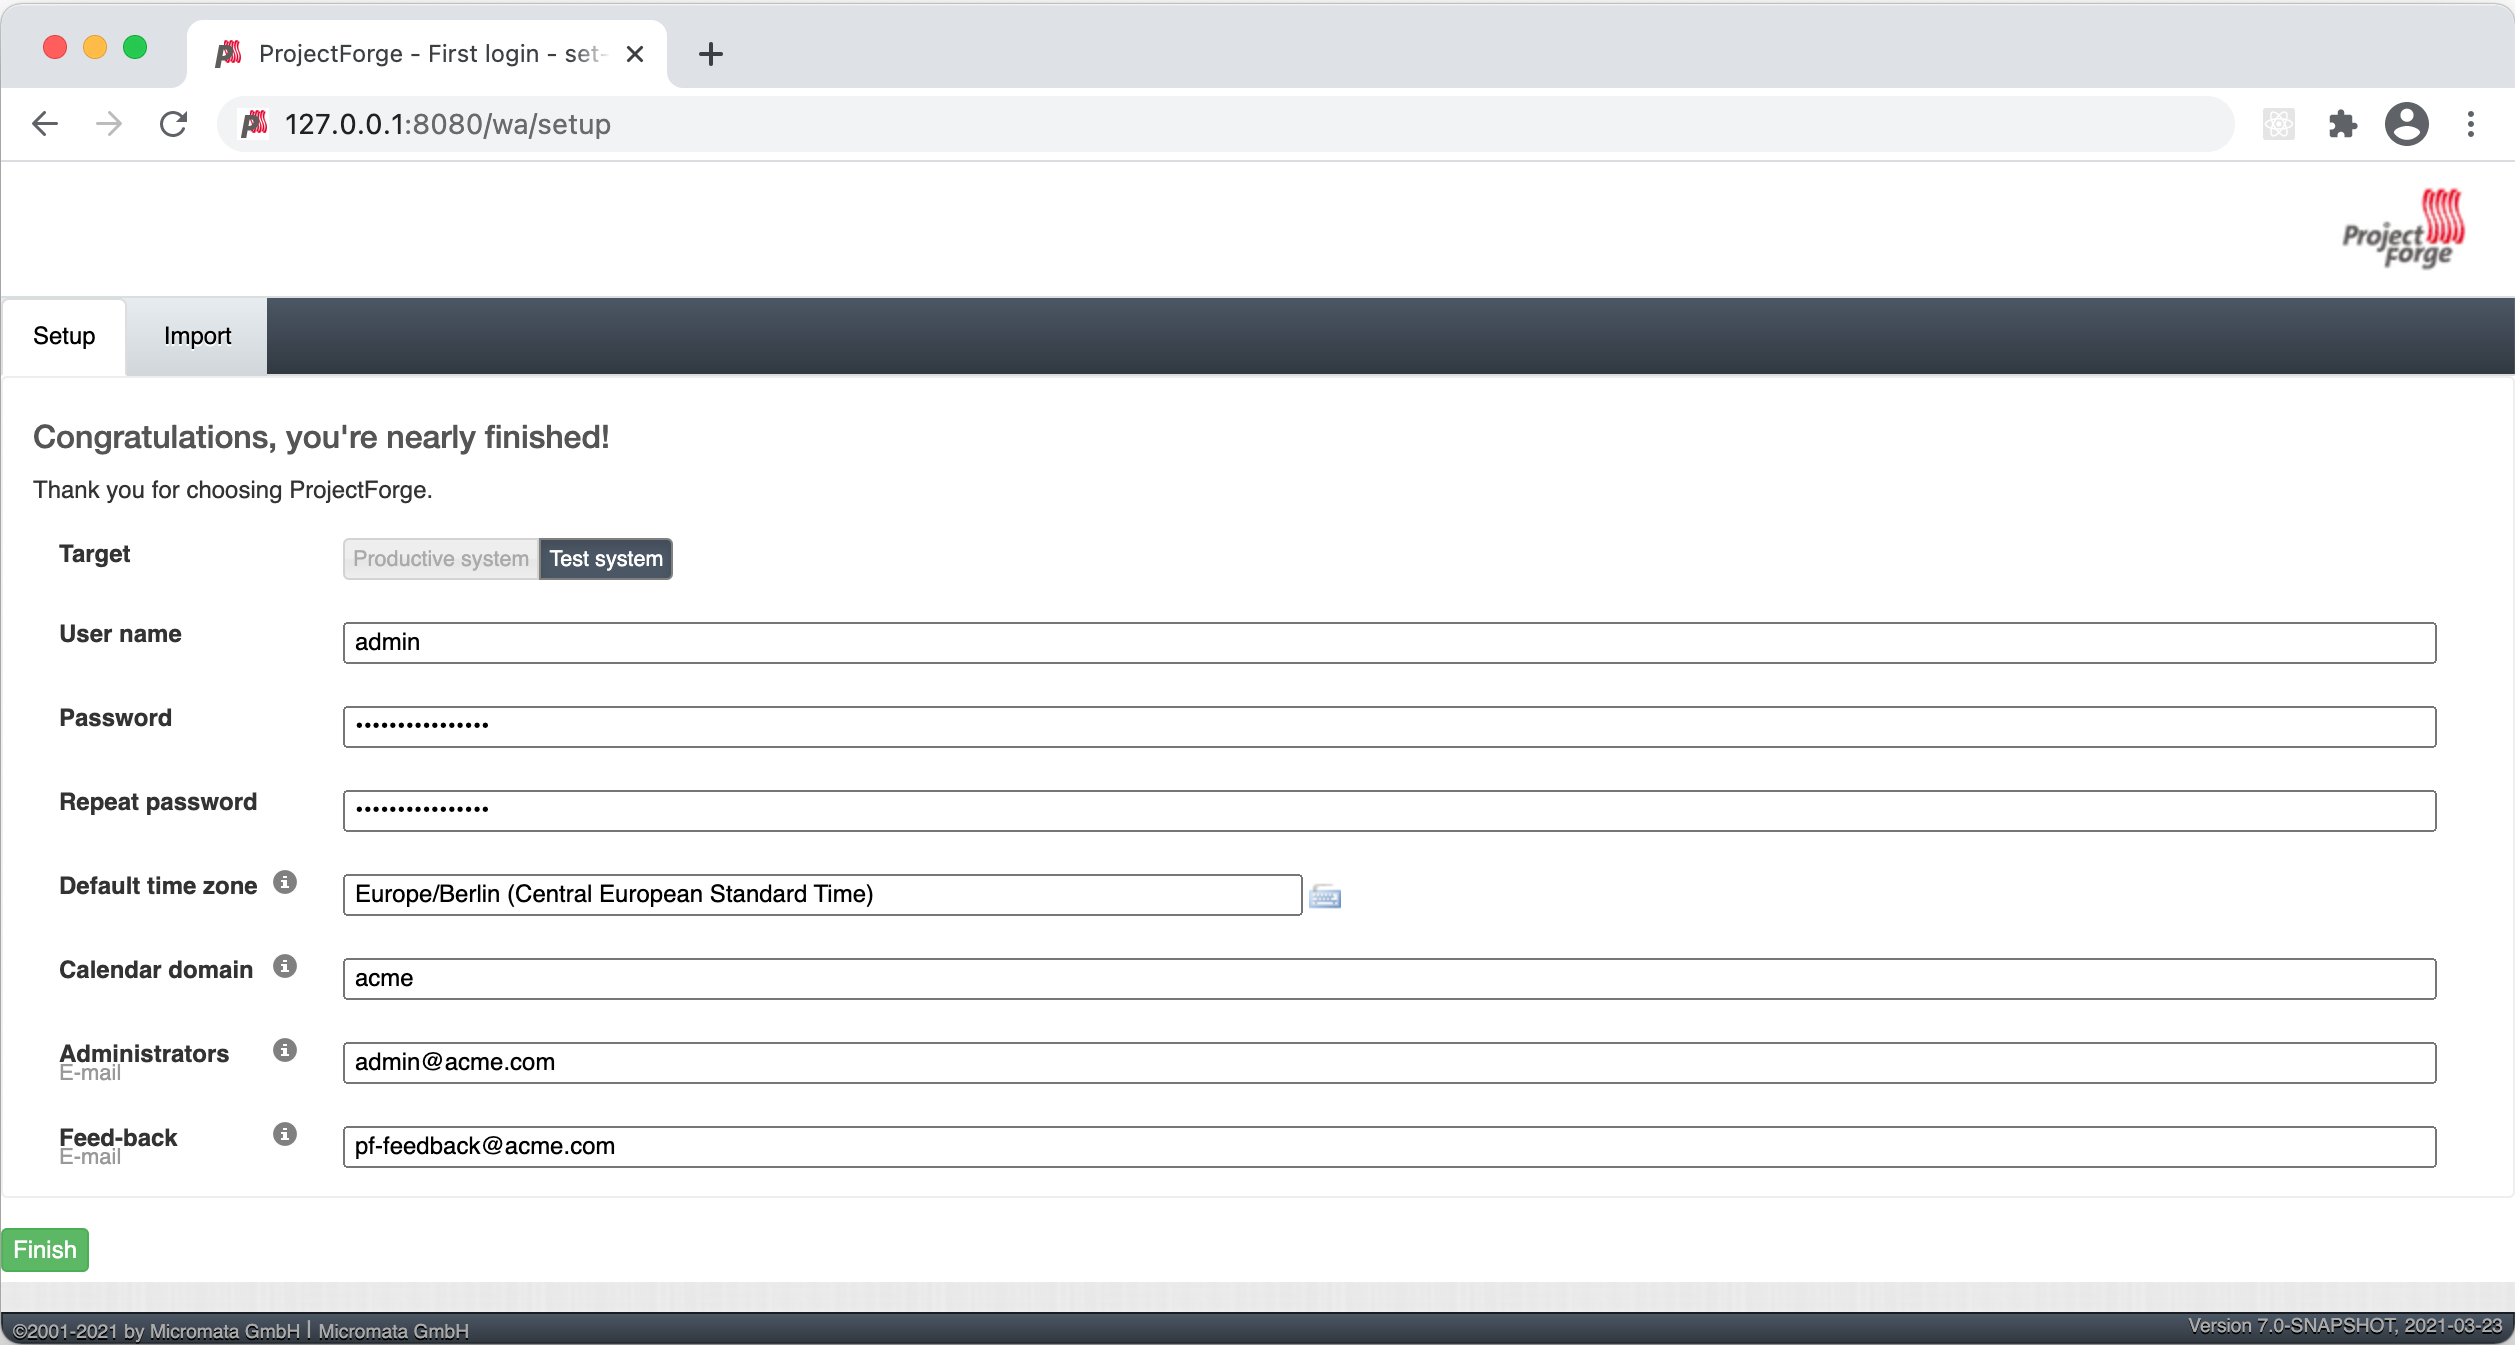Open the browser profile account icon
The width and height of the screenshot is (2515, 1345).
click(x=2408, y=124)
